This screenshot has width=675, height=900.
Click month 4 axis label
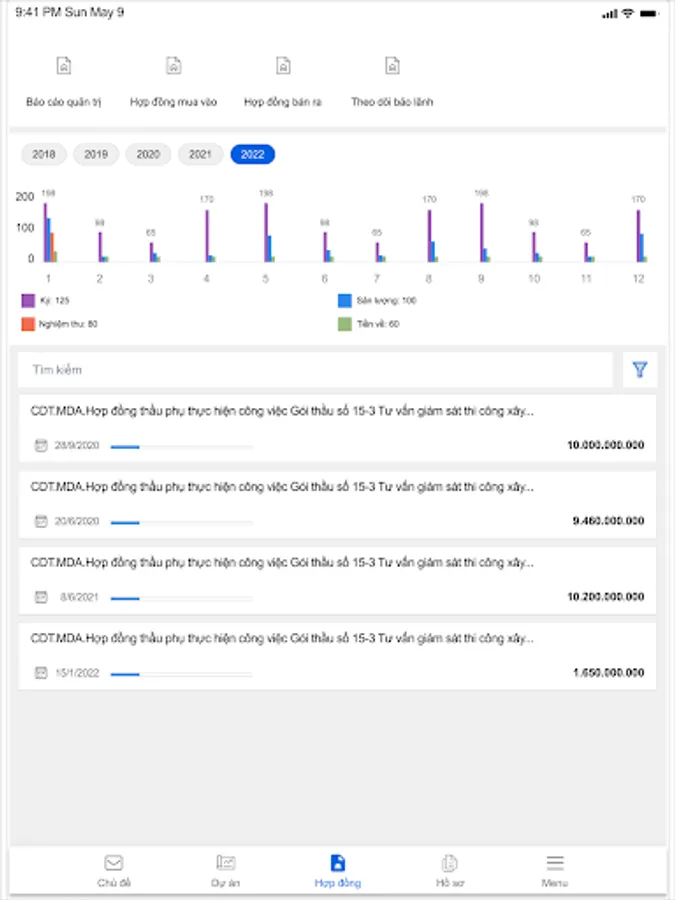point(207,278)
